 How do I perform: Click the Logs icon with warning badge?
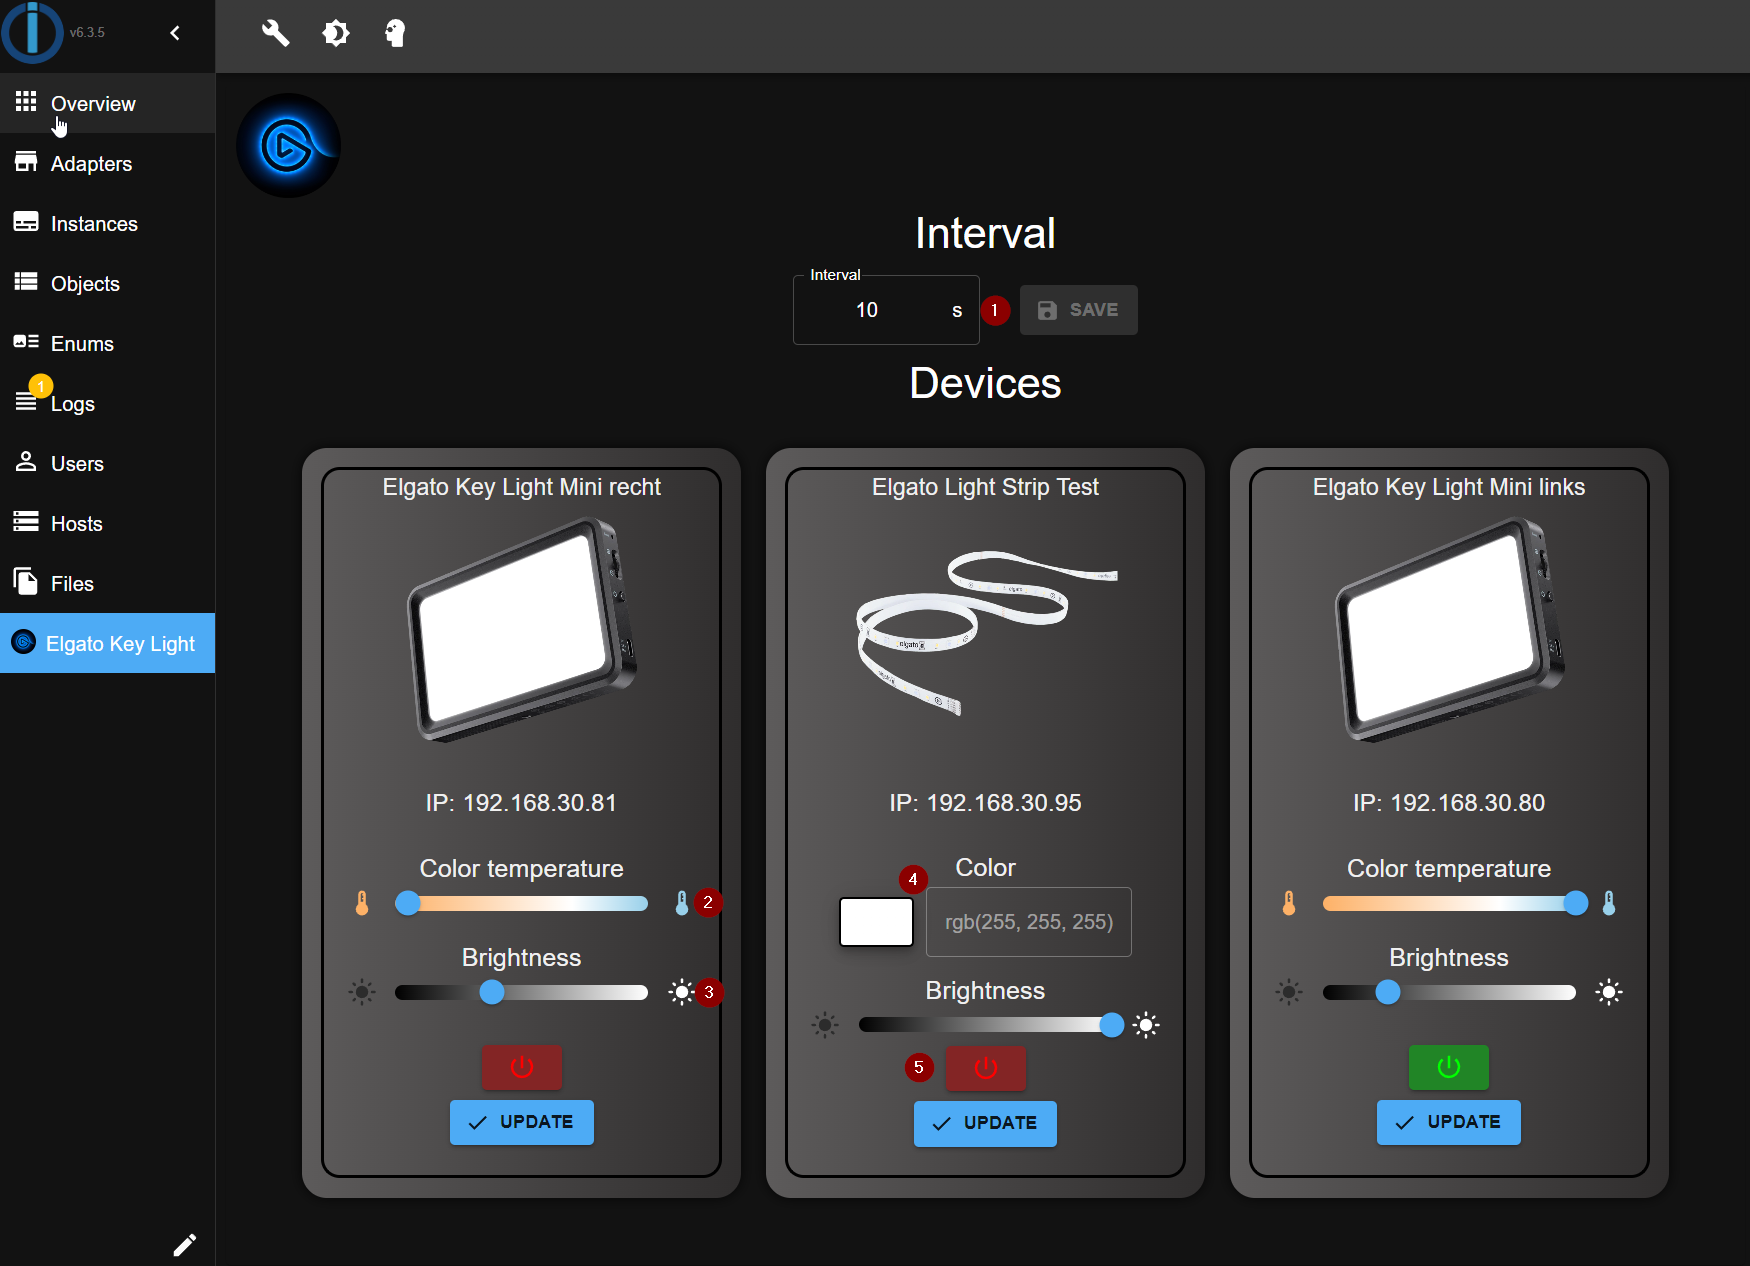(x=26, y=401)
